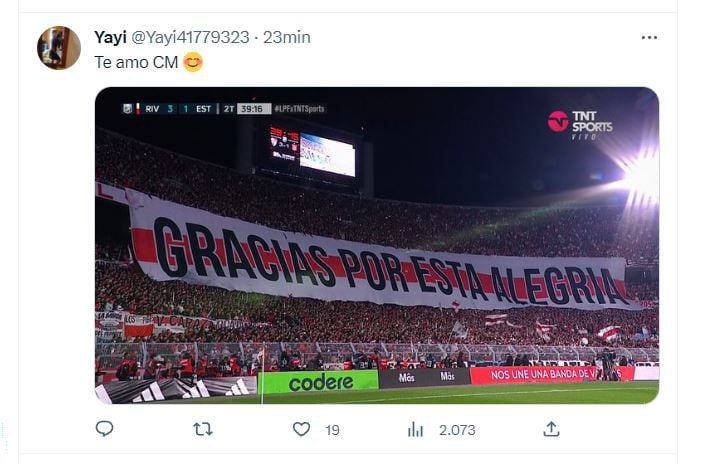The height and width of the screenshot is (464, 704).
Task: Open the Gracias Por Esta Alegria banner photo
Action: [x=377, y=245]
